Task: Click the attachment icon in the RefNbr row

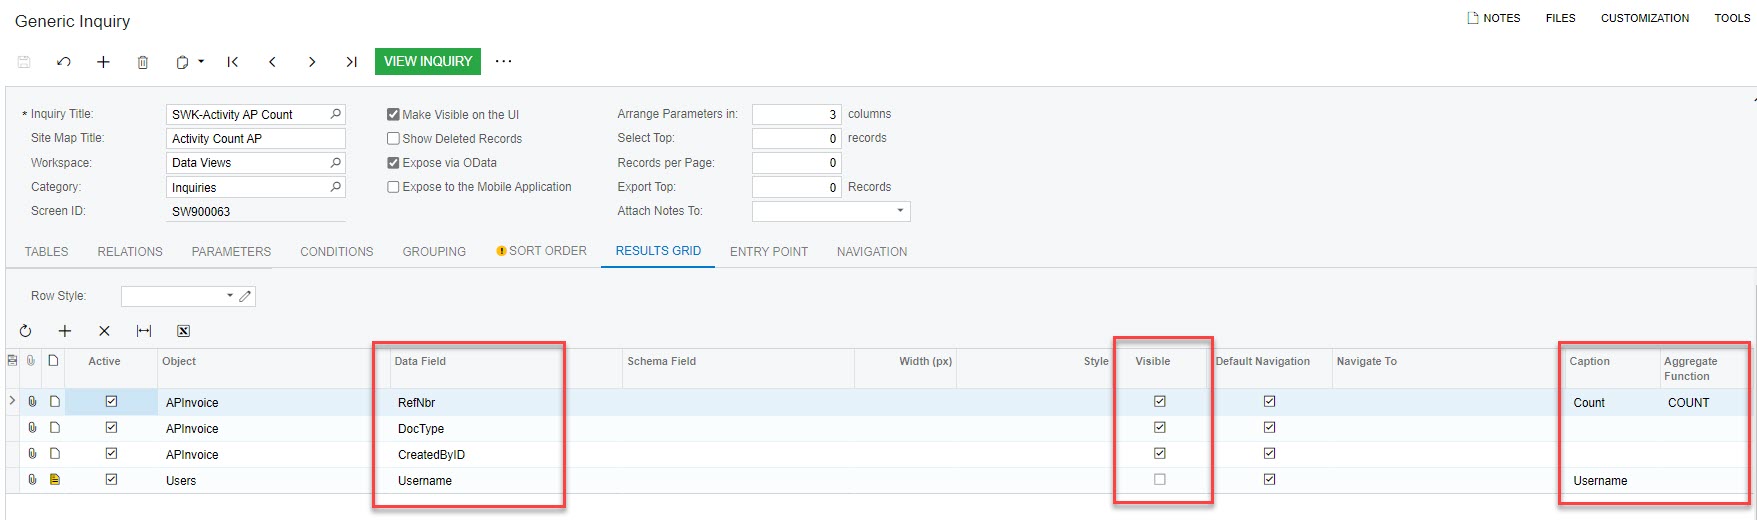Action: coord(32,402)
